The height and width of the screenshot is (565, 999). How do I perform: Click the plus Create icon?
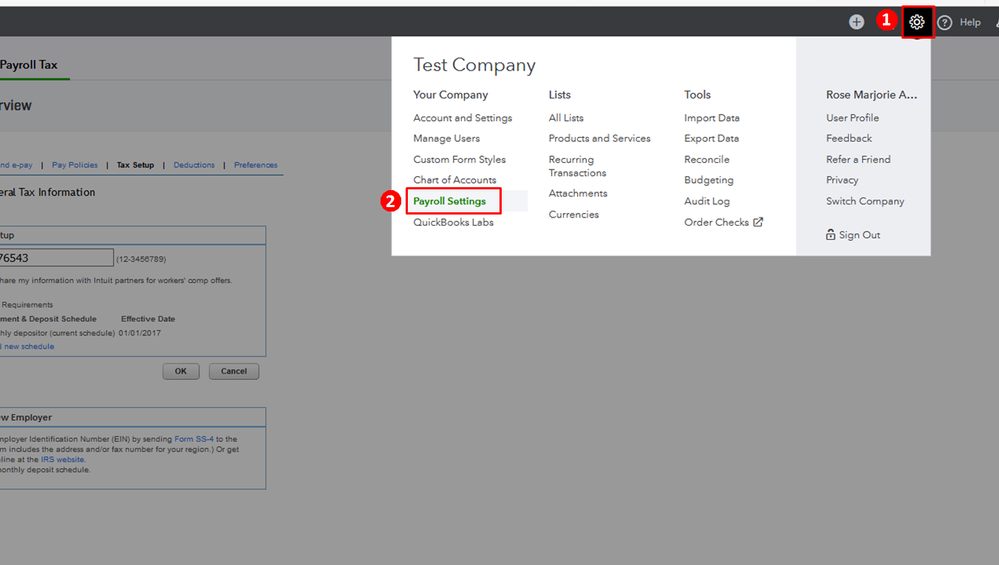click(x=857, y=22)
